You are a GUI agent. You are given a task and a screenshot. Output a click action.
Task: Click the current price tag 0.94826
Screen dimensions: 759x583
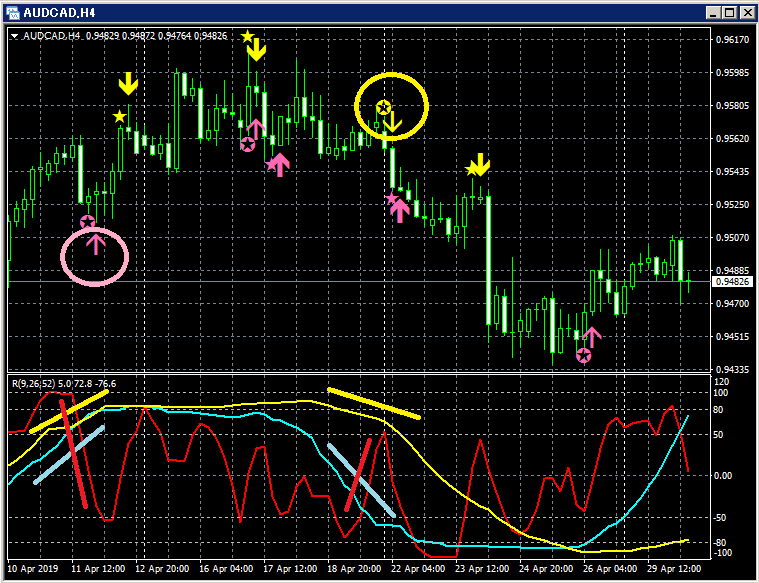(734, 281)
